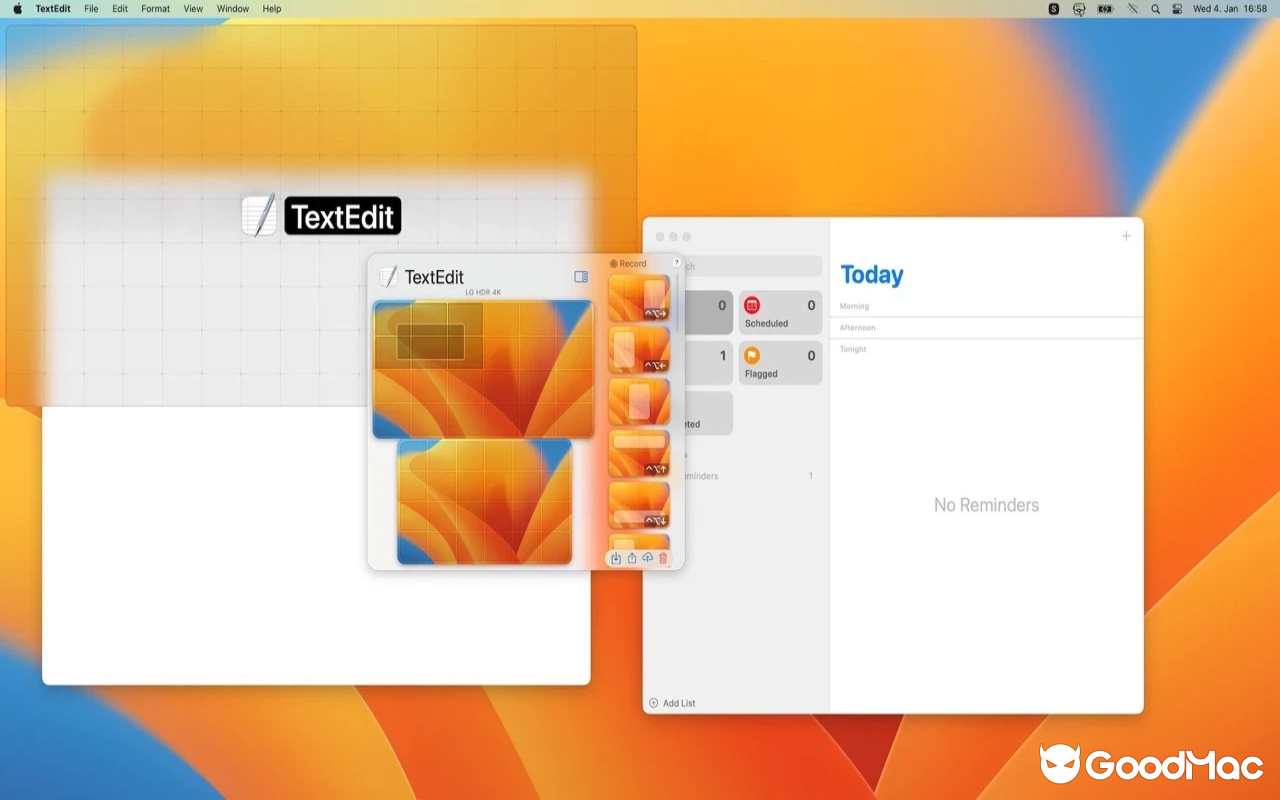The height and width of the screenshot is (800, 1280).
Task: Click the import icon in popup bottom toolbar
Action: coord(616,558)
